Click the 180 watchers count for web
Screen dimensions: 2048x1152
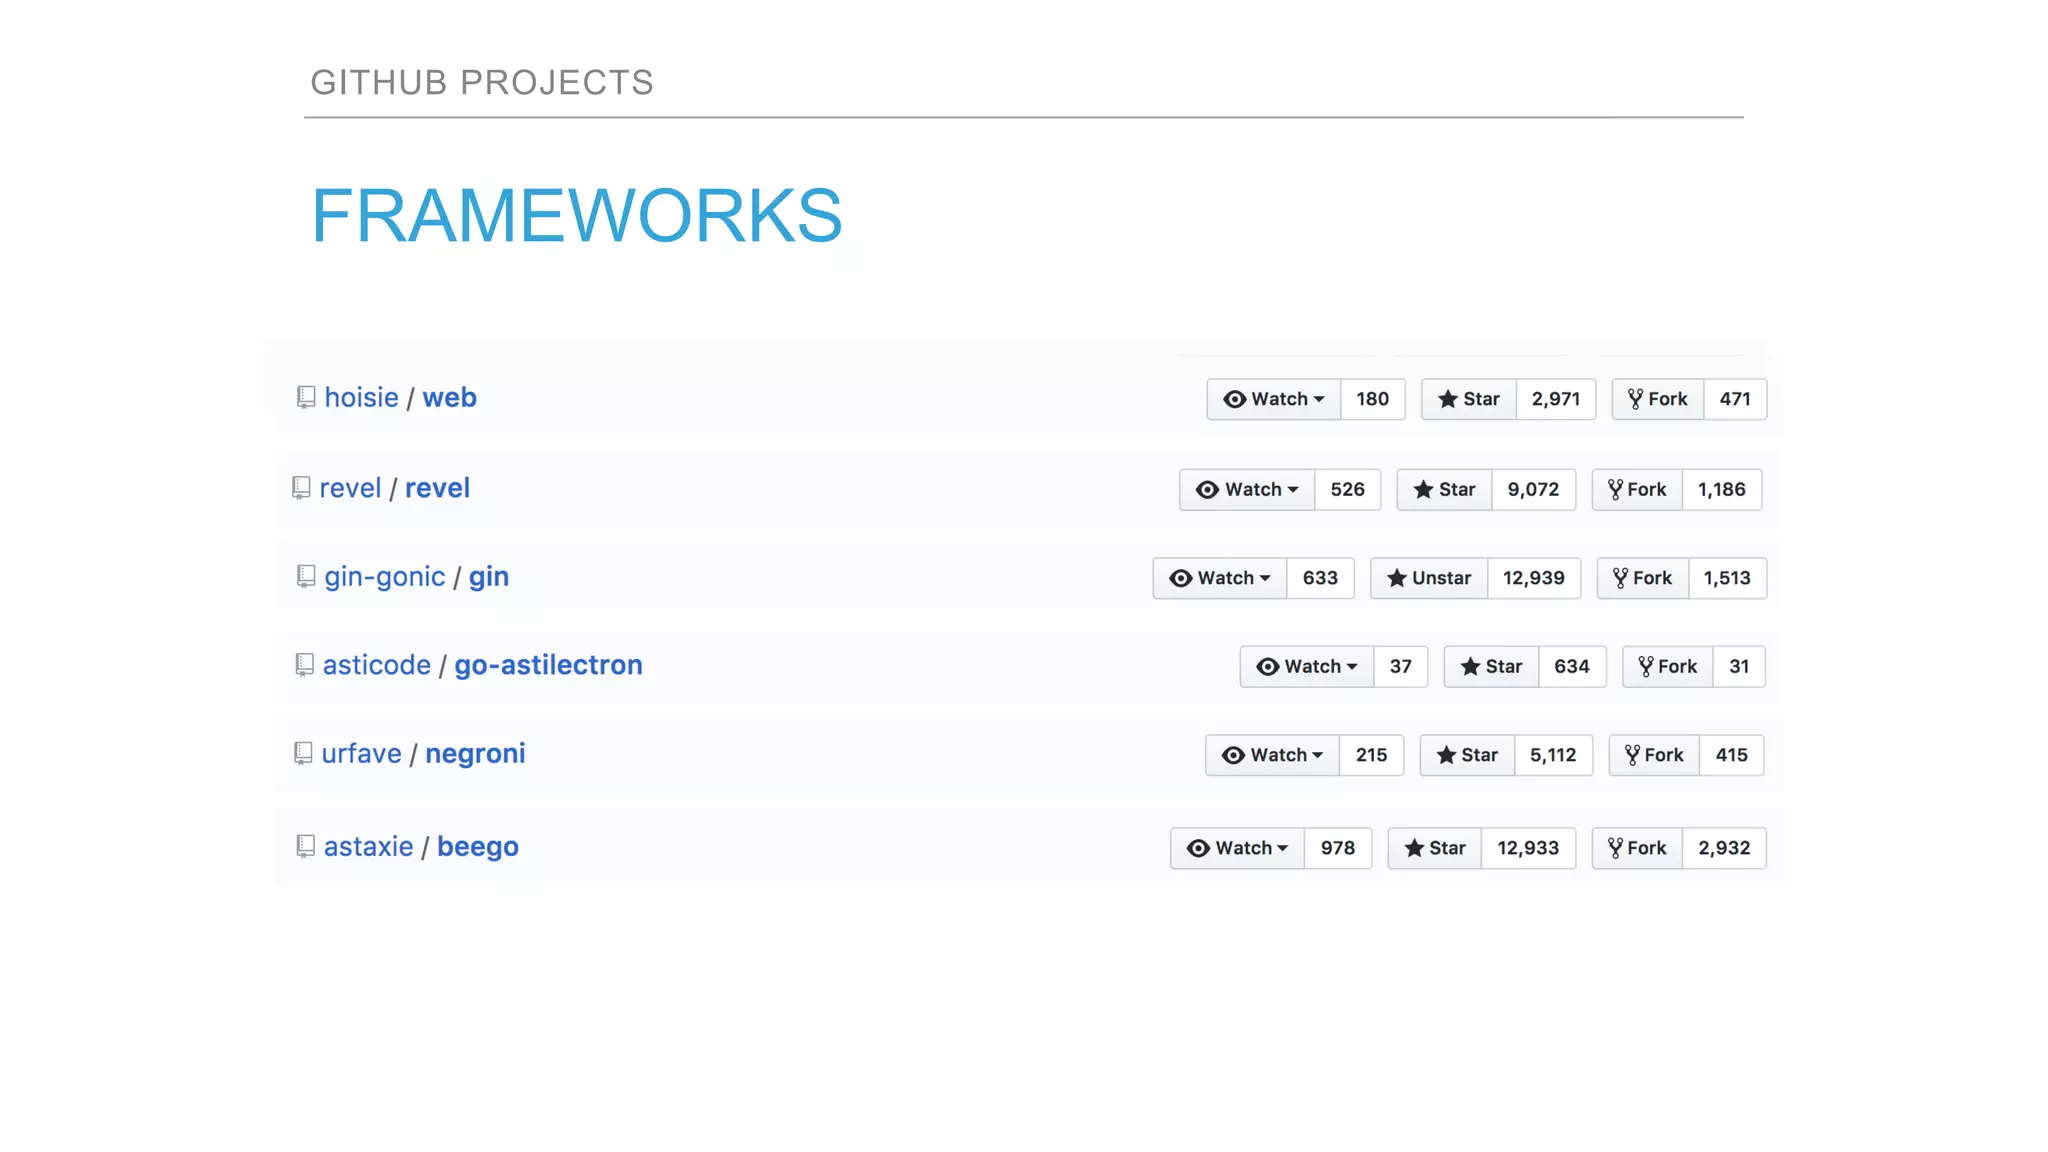(x=1372, y=399)
